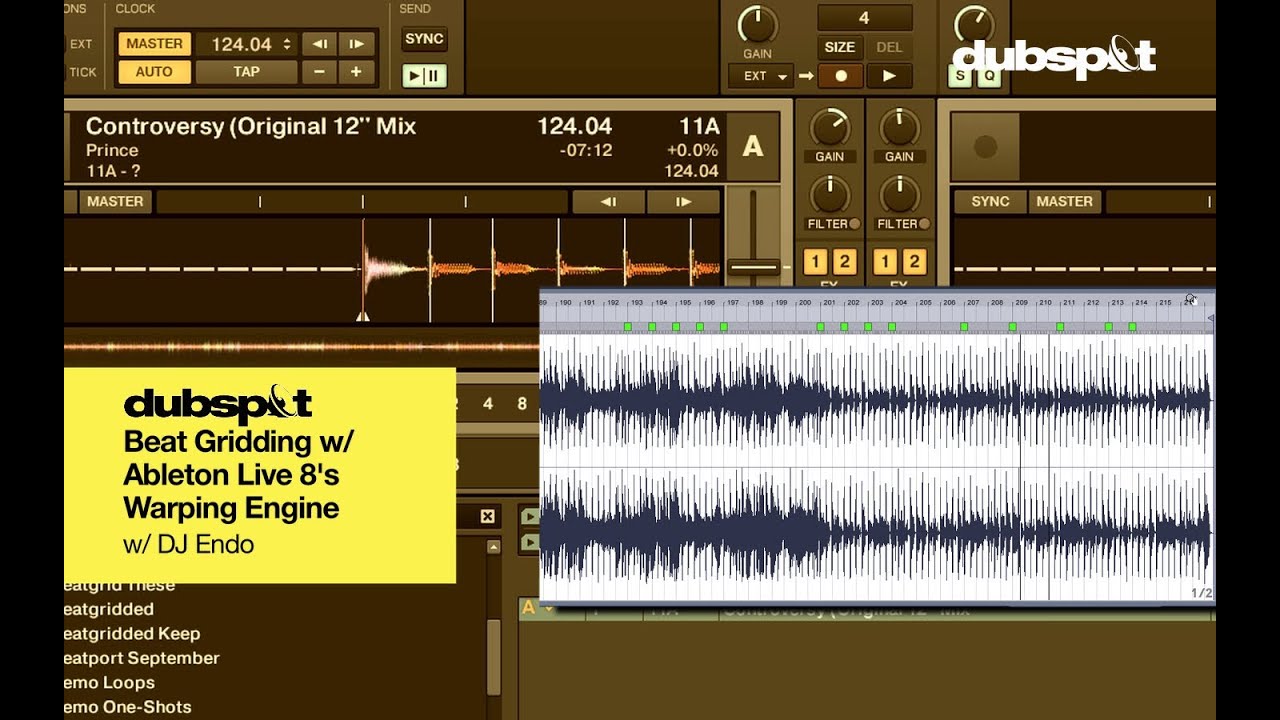Enable SYNC on Deck B

click(x=990, y=202)
